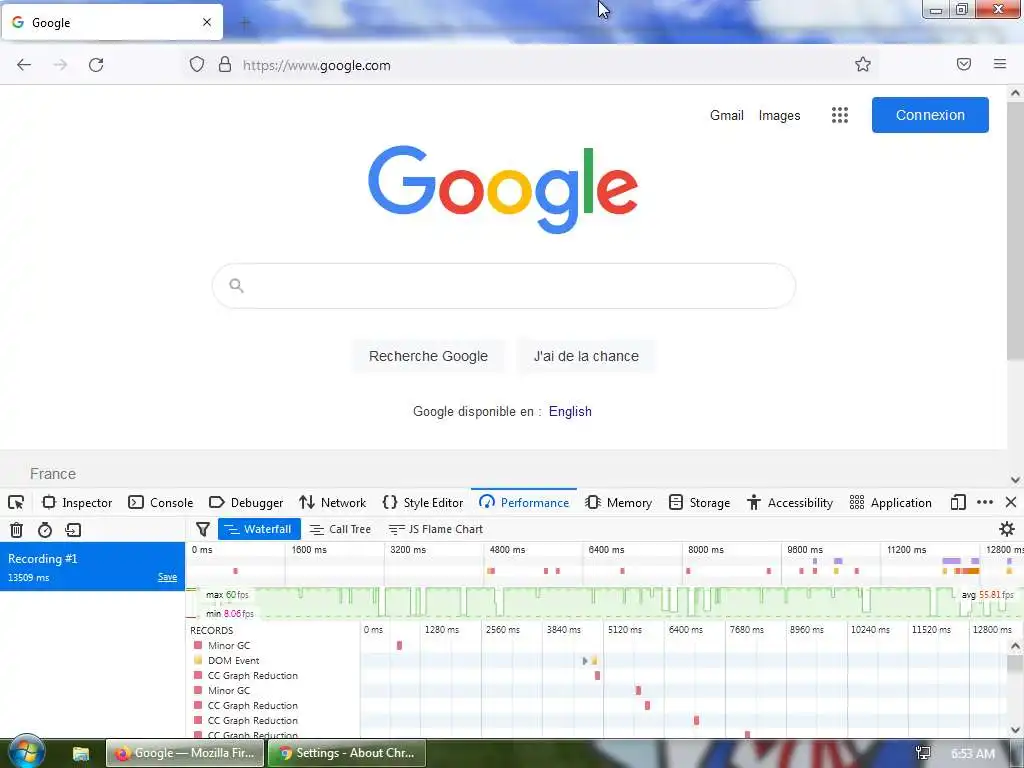Click the 4800 ms overview timeline tick
Viewport: 1024px width, 768px height.
pyautogui.click(x=507, y=549)
